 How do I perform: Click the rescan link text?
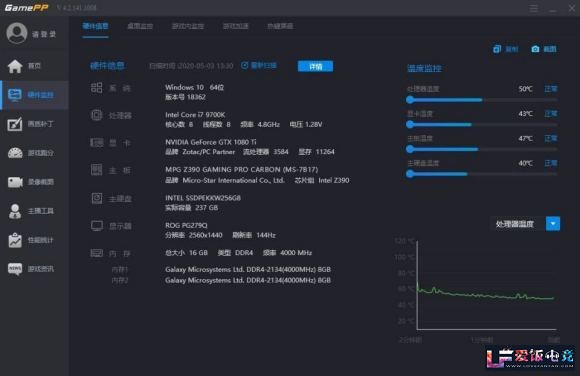click(263, 66)
